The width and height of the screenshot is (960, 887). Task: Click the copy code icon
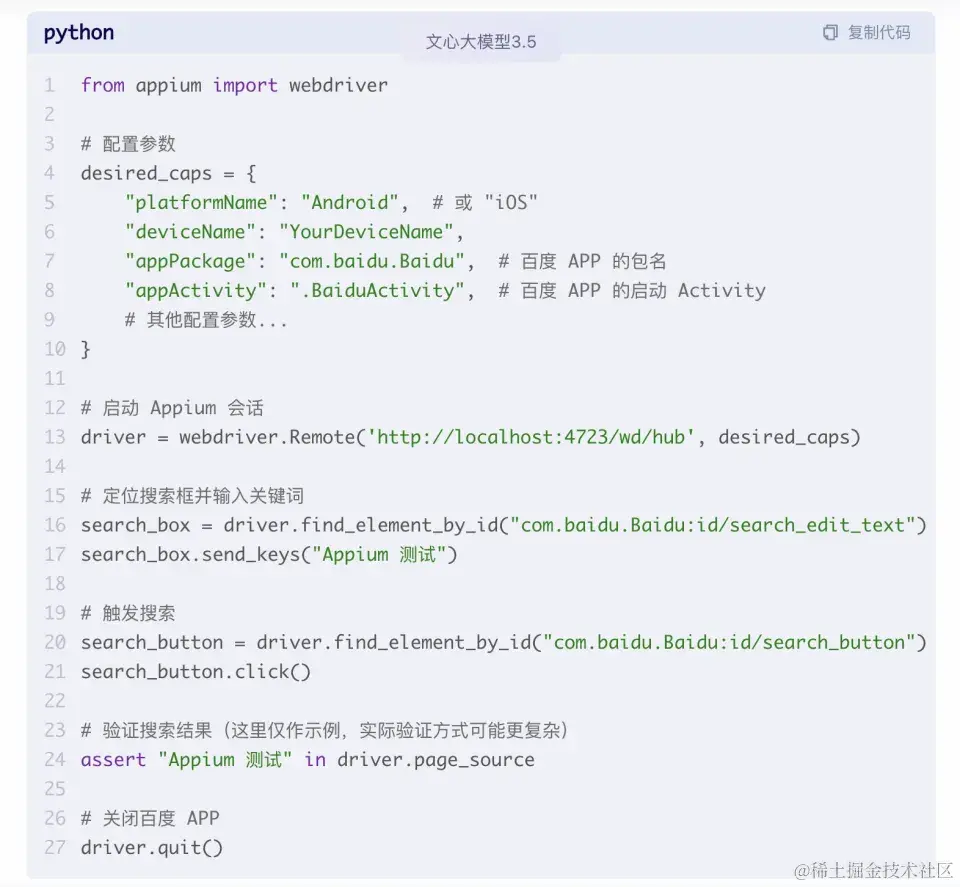coord(830,32)
